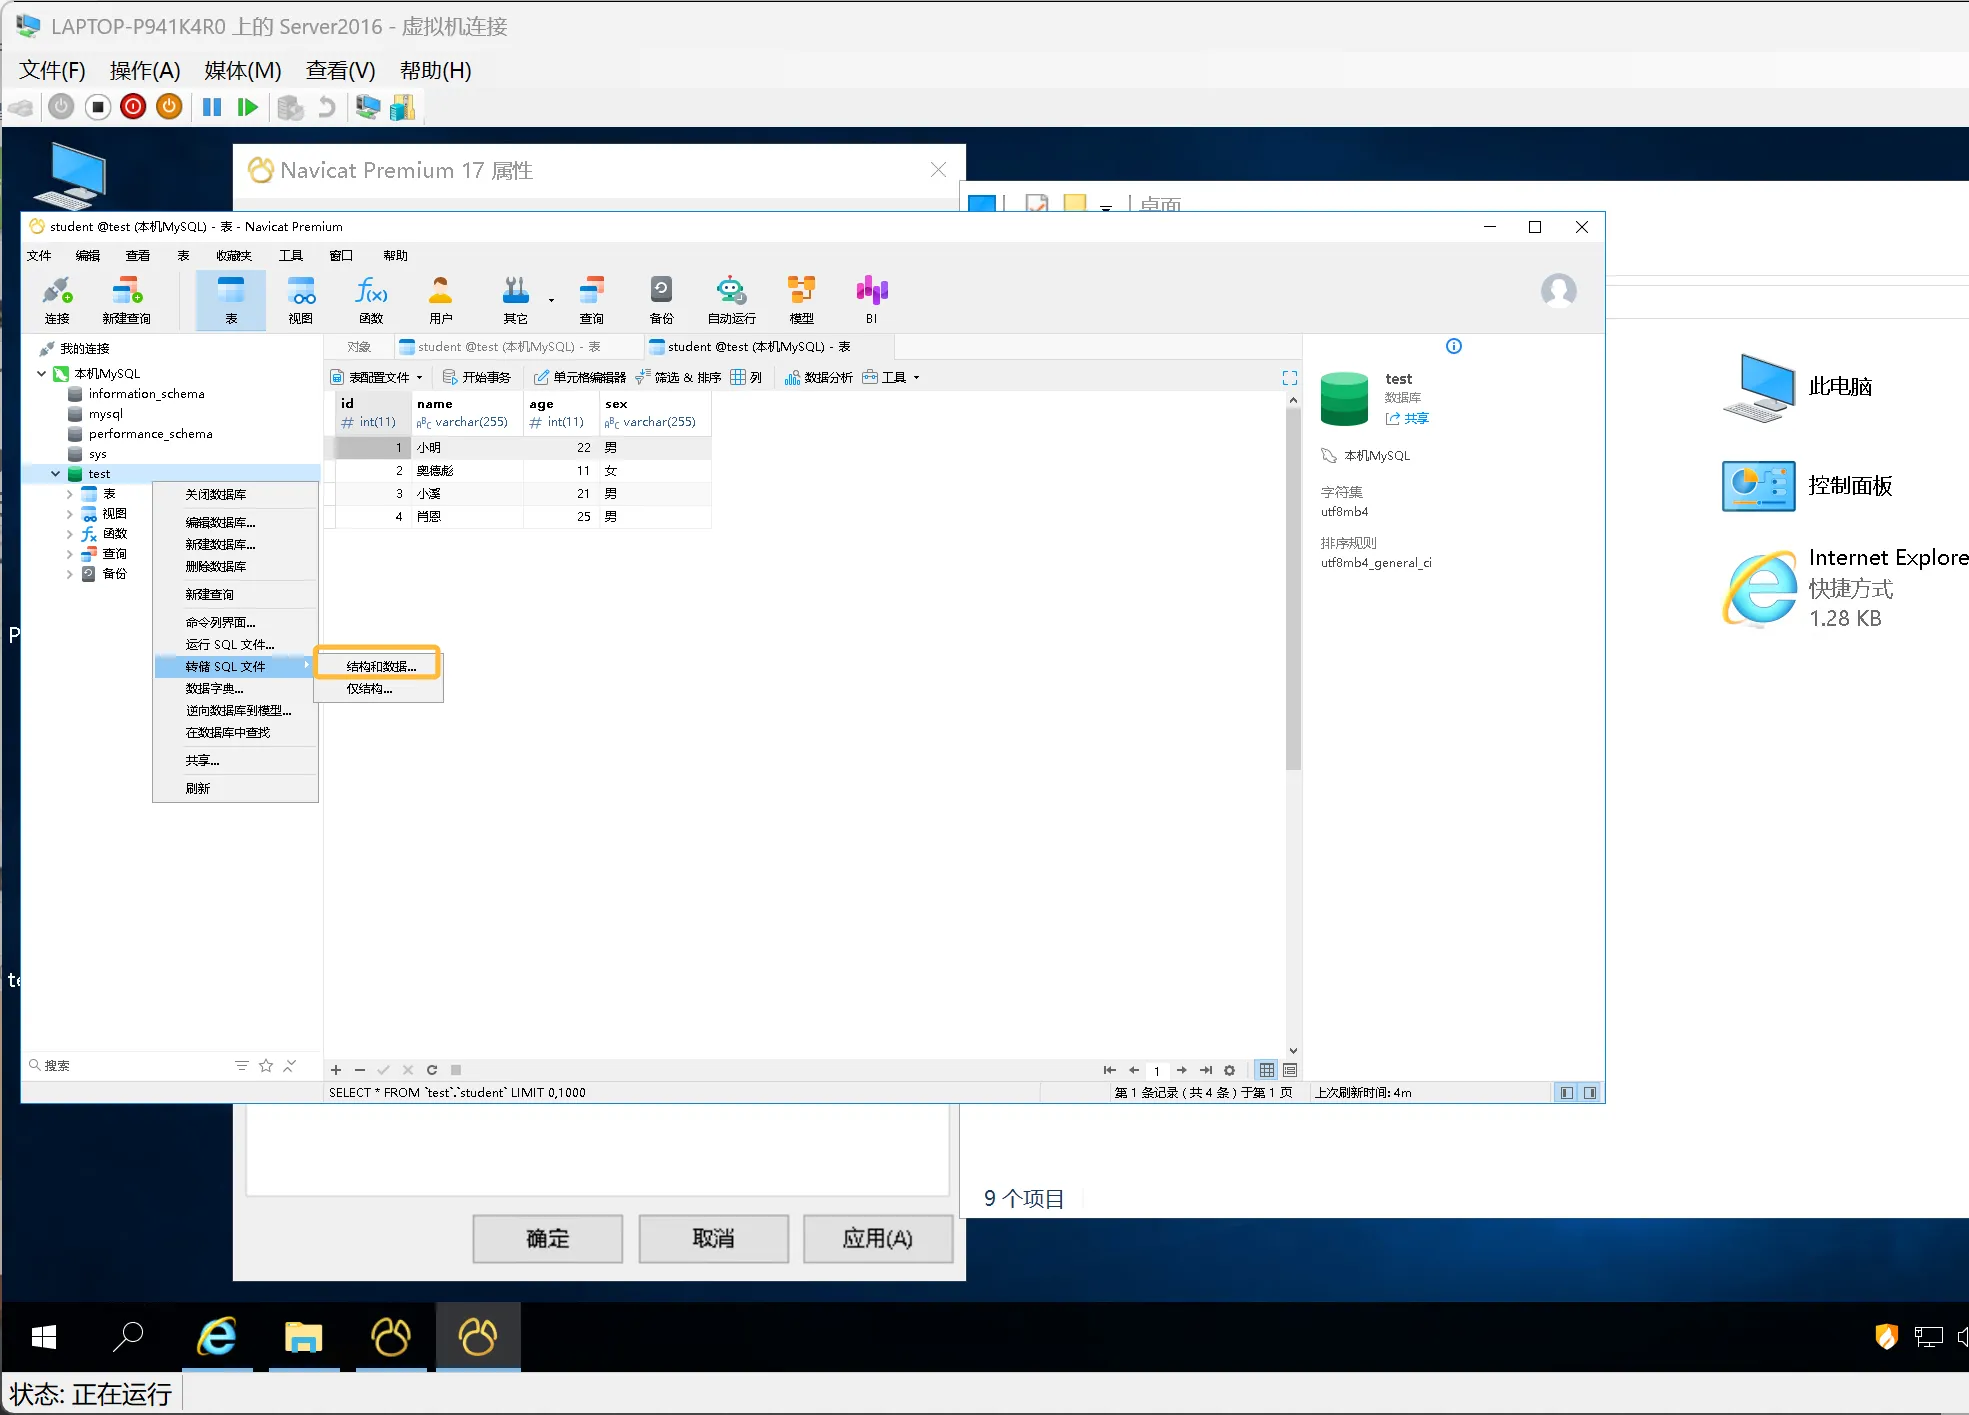Expand the 表 tables node
Screen dimensions: 1969x1415
pyautogui.click(x=69, y=494)
